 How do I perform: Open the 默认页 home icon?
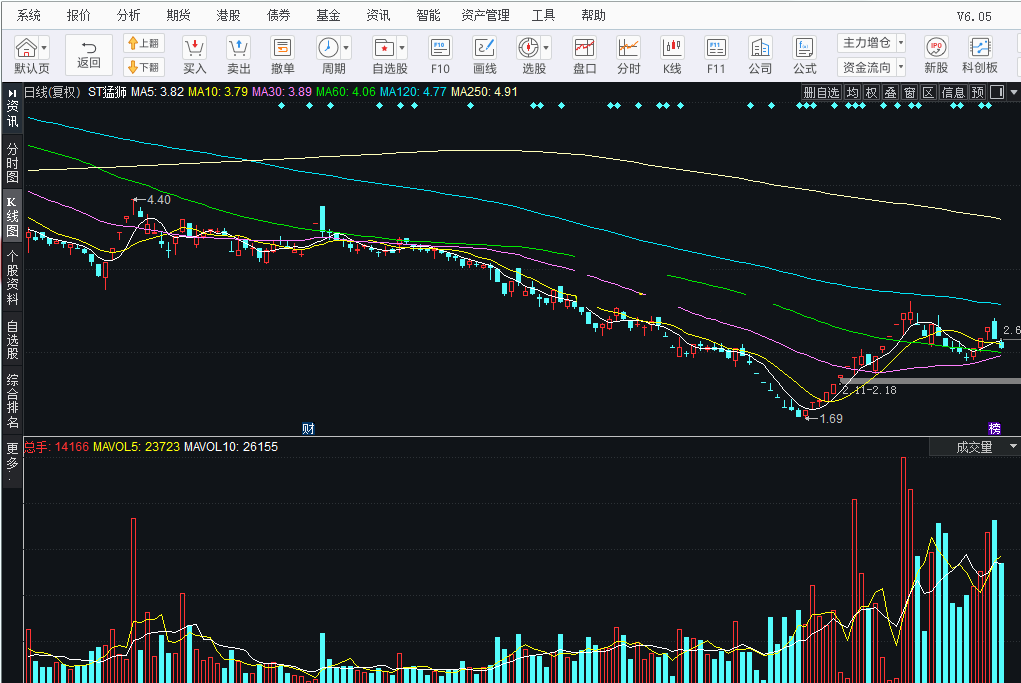click(x=26, y=48)
